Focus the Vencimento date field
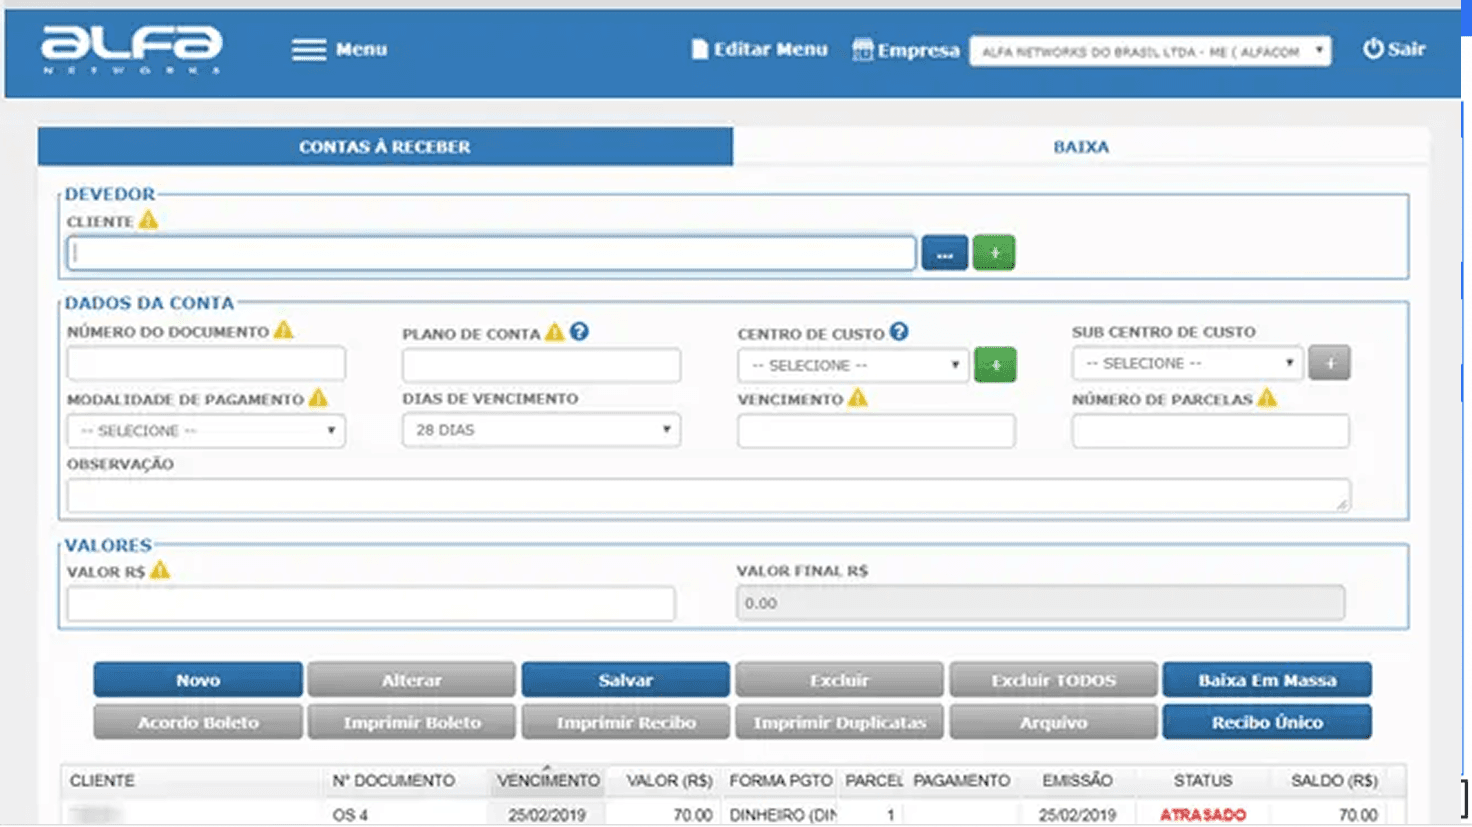The image size is (1472, 827). coord(876,431)
